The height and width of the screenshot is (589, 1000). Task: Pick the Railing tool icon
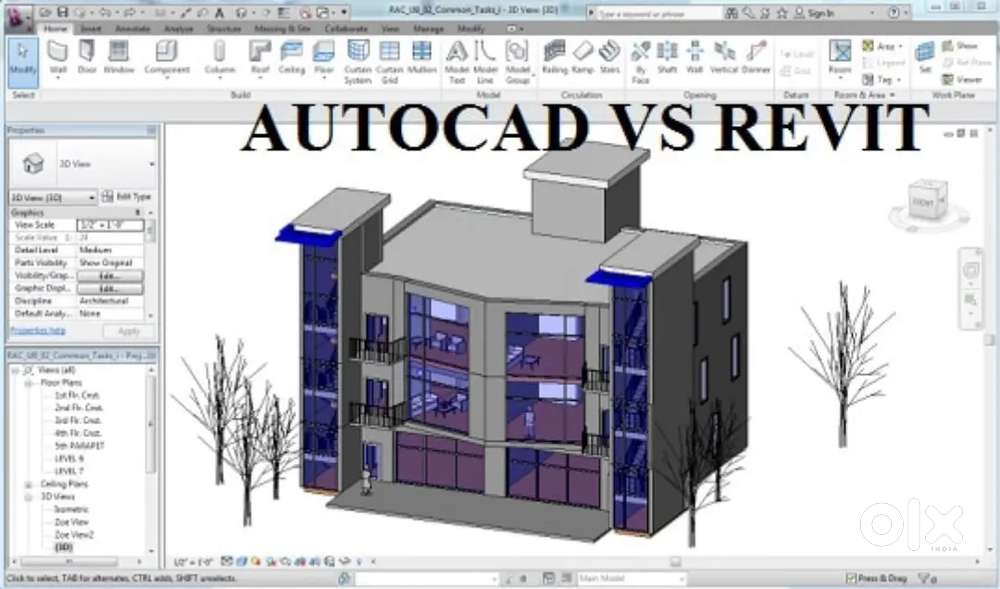553,56
